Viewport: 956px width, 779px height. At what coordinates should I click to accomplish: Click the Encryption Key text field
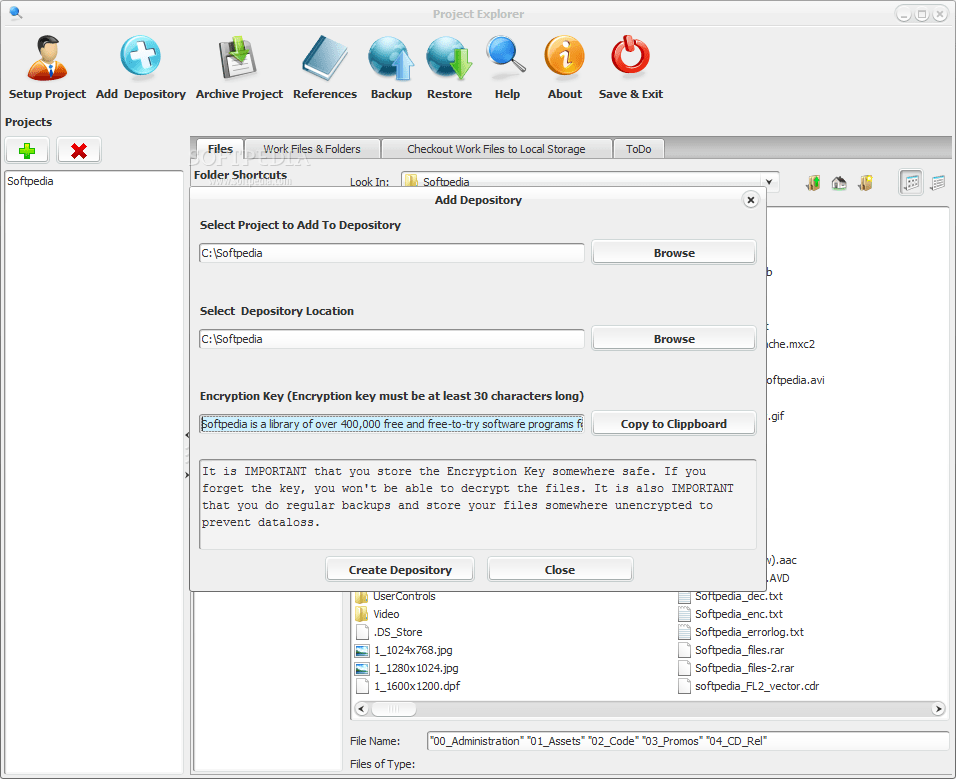click(x=391, y=424)
